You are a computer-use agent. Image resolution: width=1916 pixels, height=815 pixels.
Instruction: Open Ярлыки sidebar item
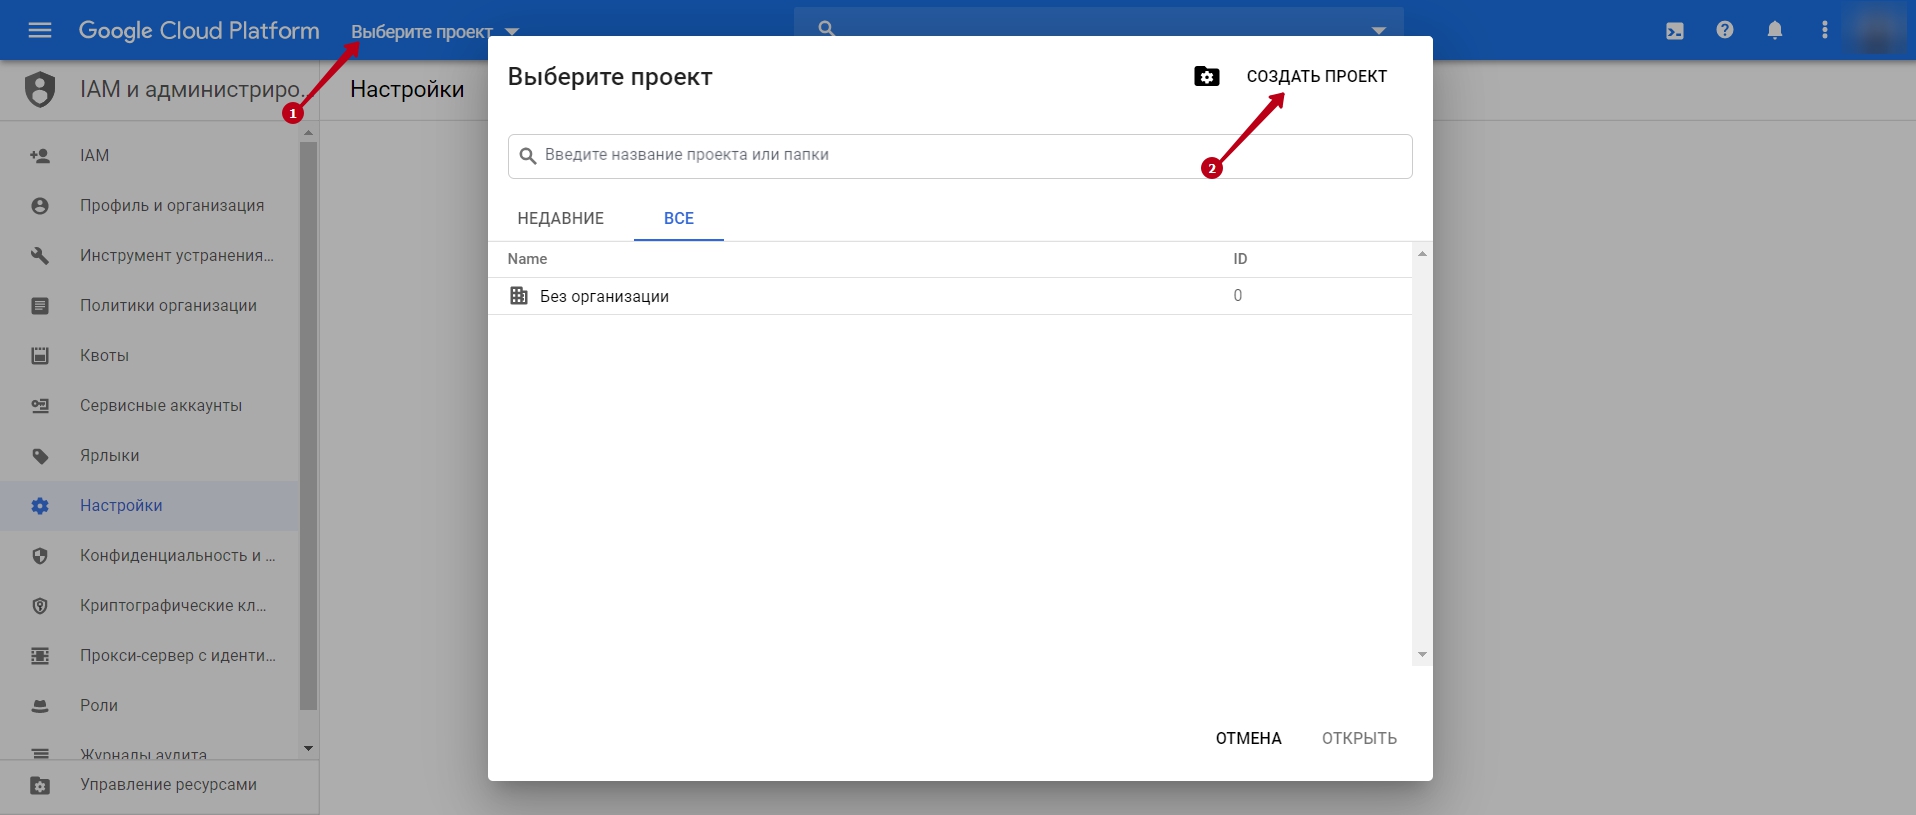pyautogui.click(x=150, y=456)
